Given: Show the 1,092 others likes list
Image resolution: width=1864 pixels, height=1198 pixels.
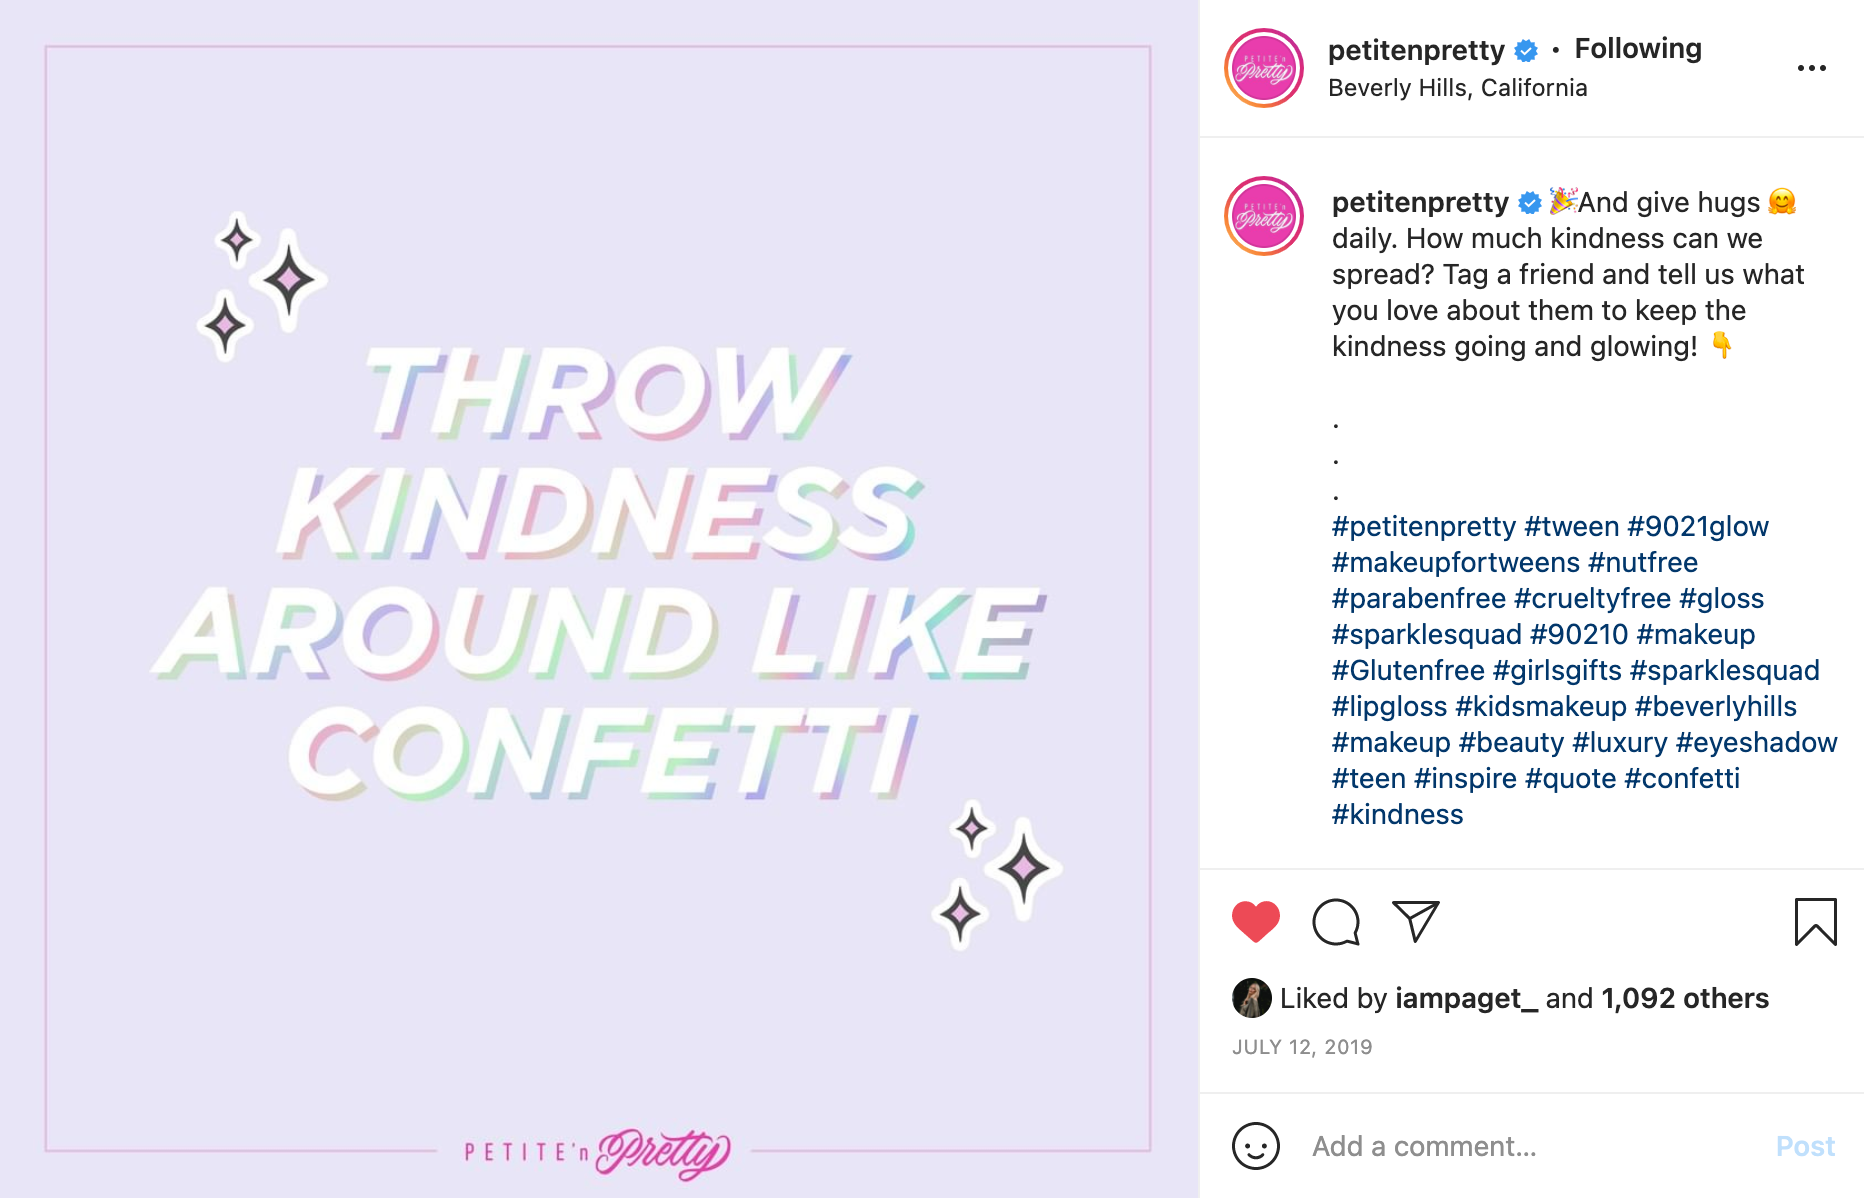Looking at the screenshot, I should click(1684, 998).
